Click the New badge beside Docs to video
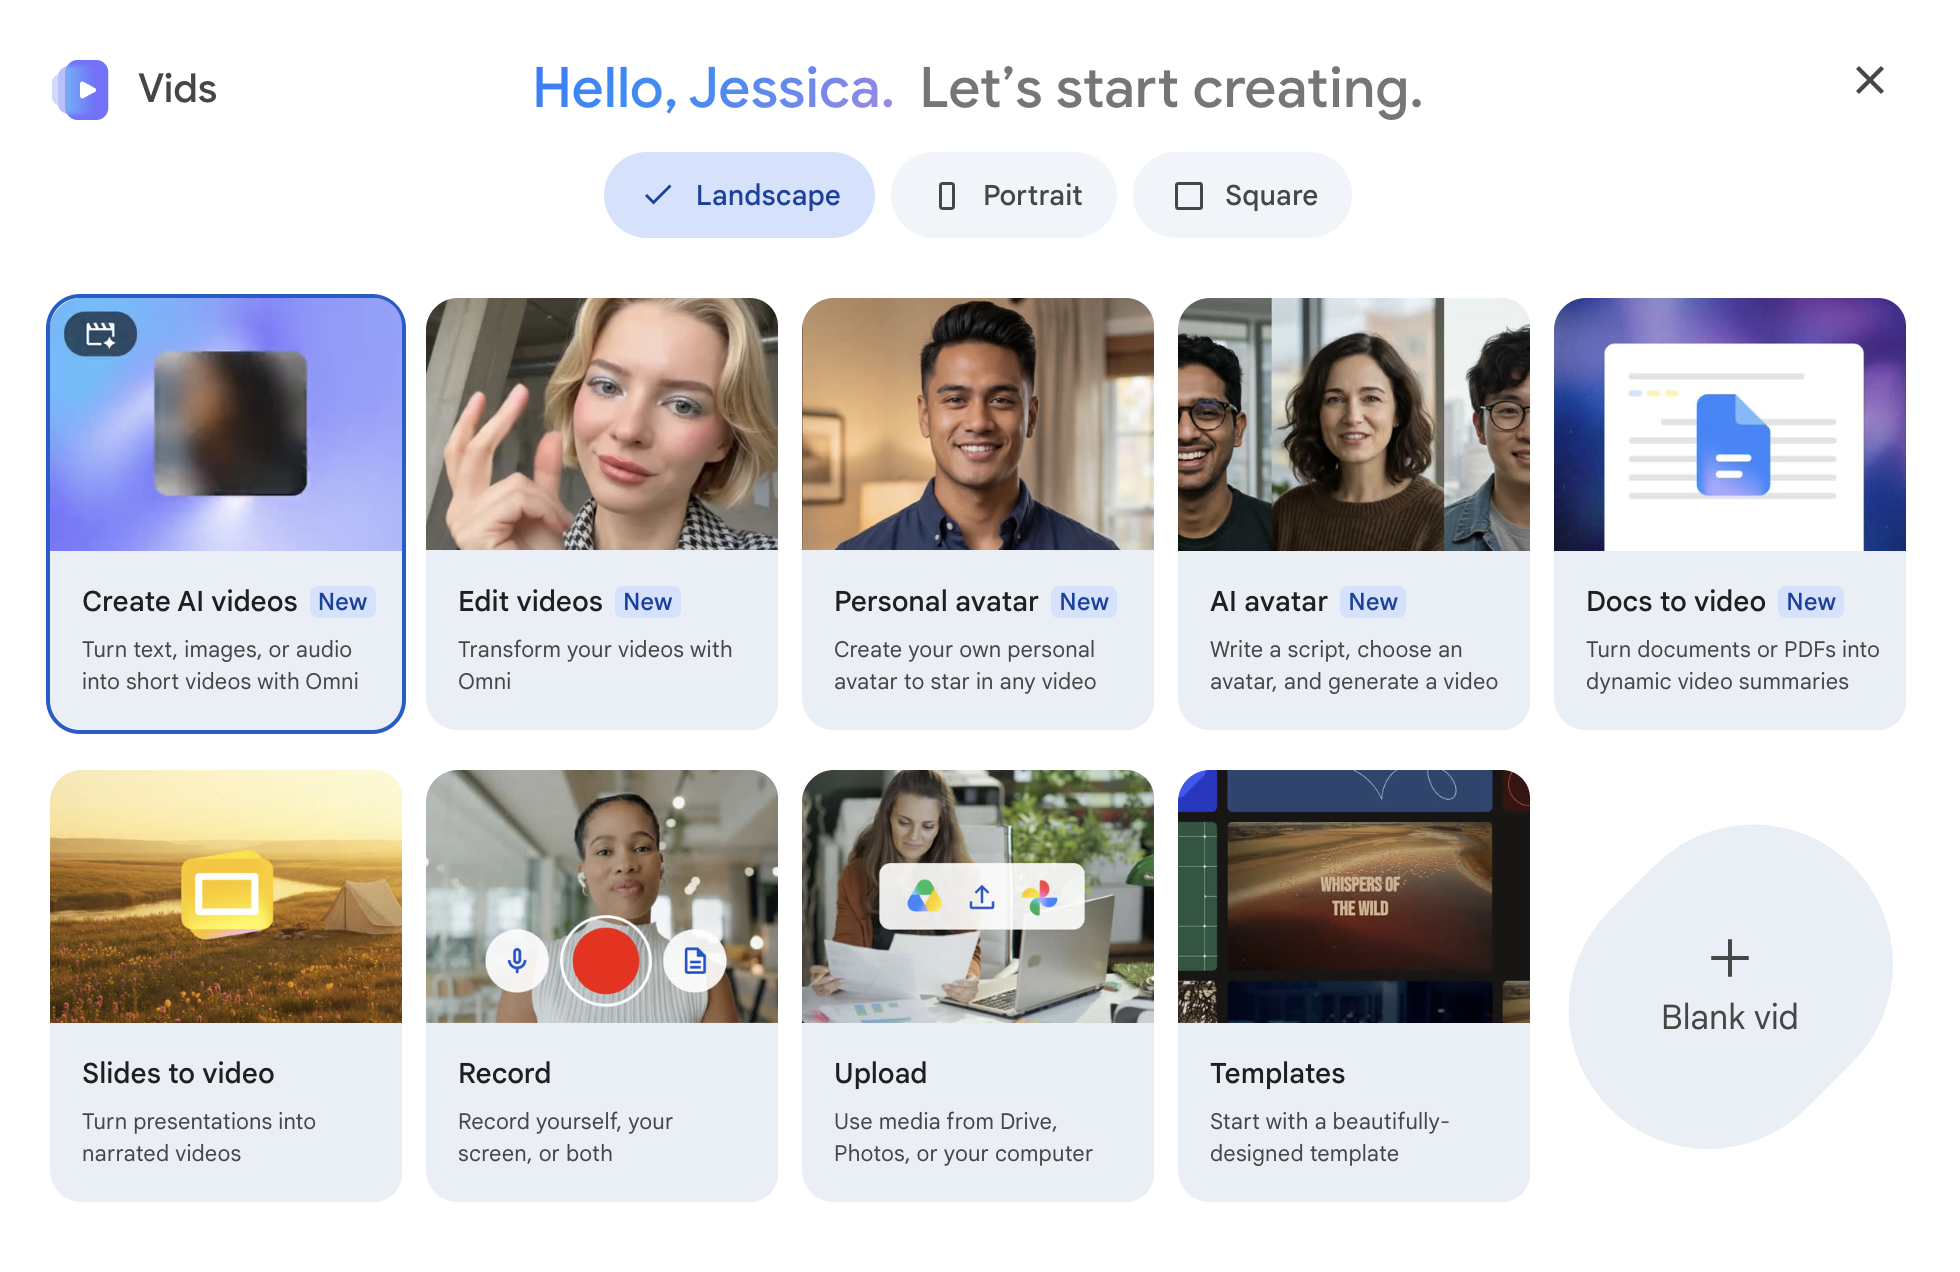This screenshot has height=1272, width=1960. [1811, 602]
